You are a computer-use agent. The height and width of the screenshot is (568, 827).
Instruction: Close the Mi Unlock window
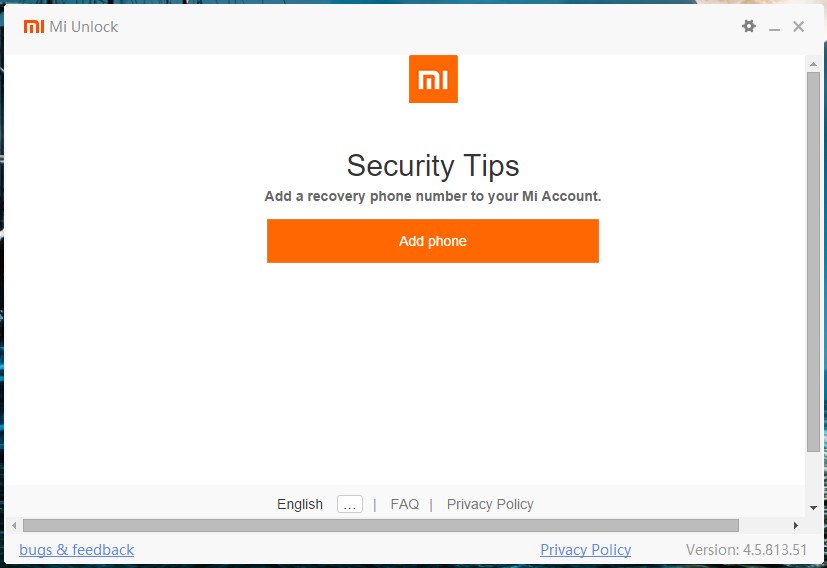click(798, 27)
